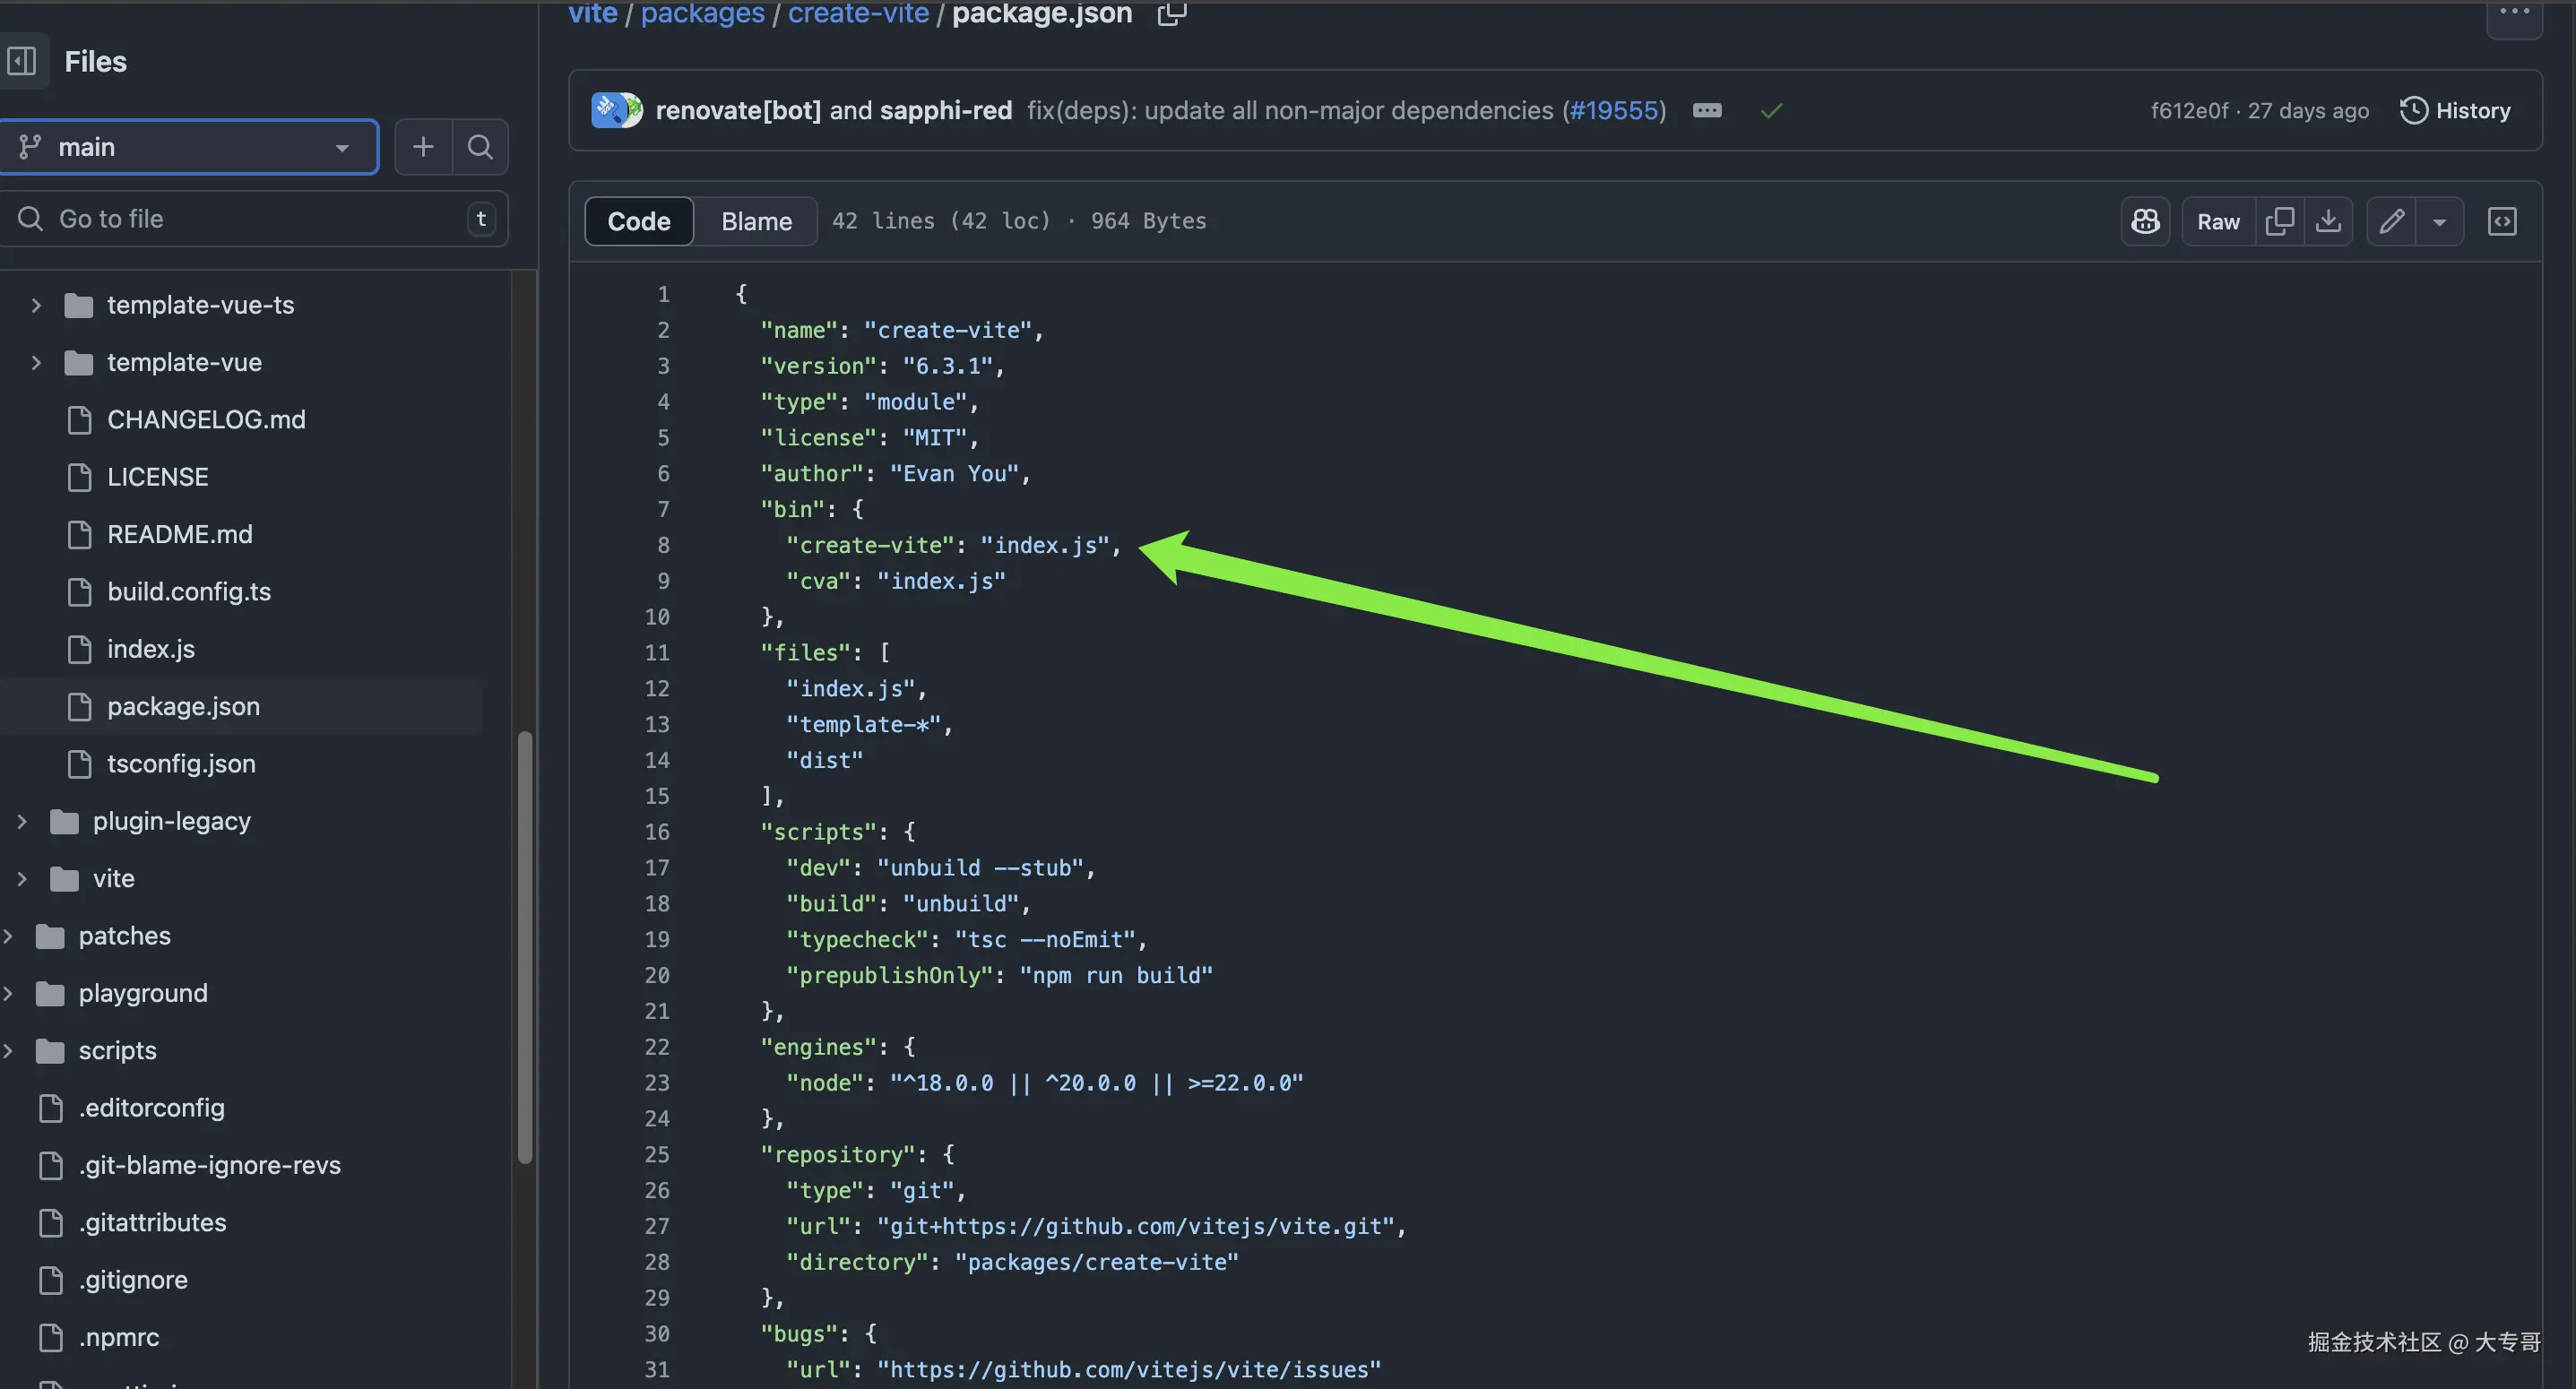Click the add file plus icon

pyautogui.click(x=423, y=147)
